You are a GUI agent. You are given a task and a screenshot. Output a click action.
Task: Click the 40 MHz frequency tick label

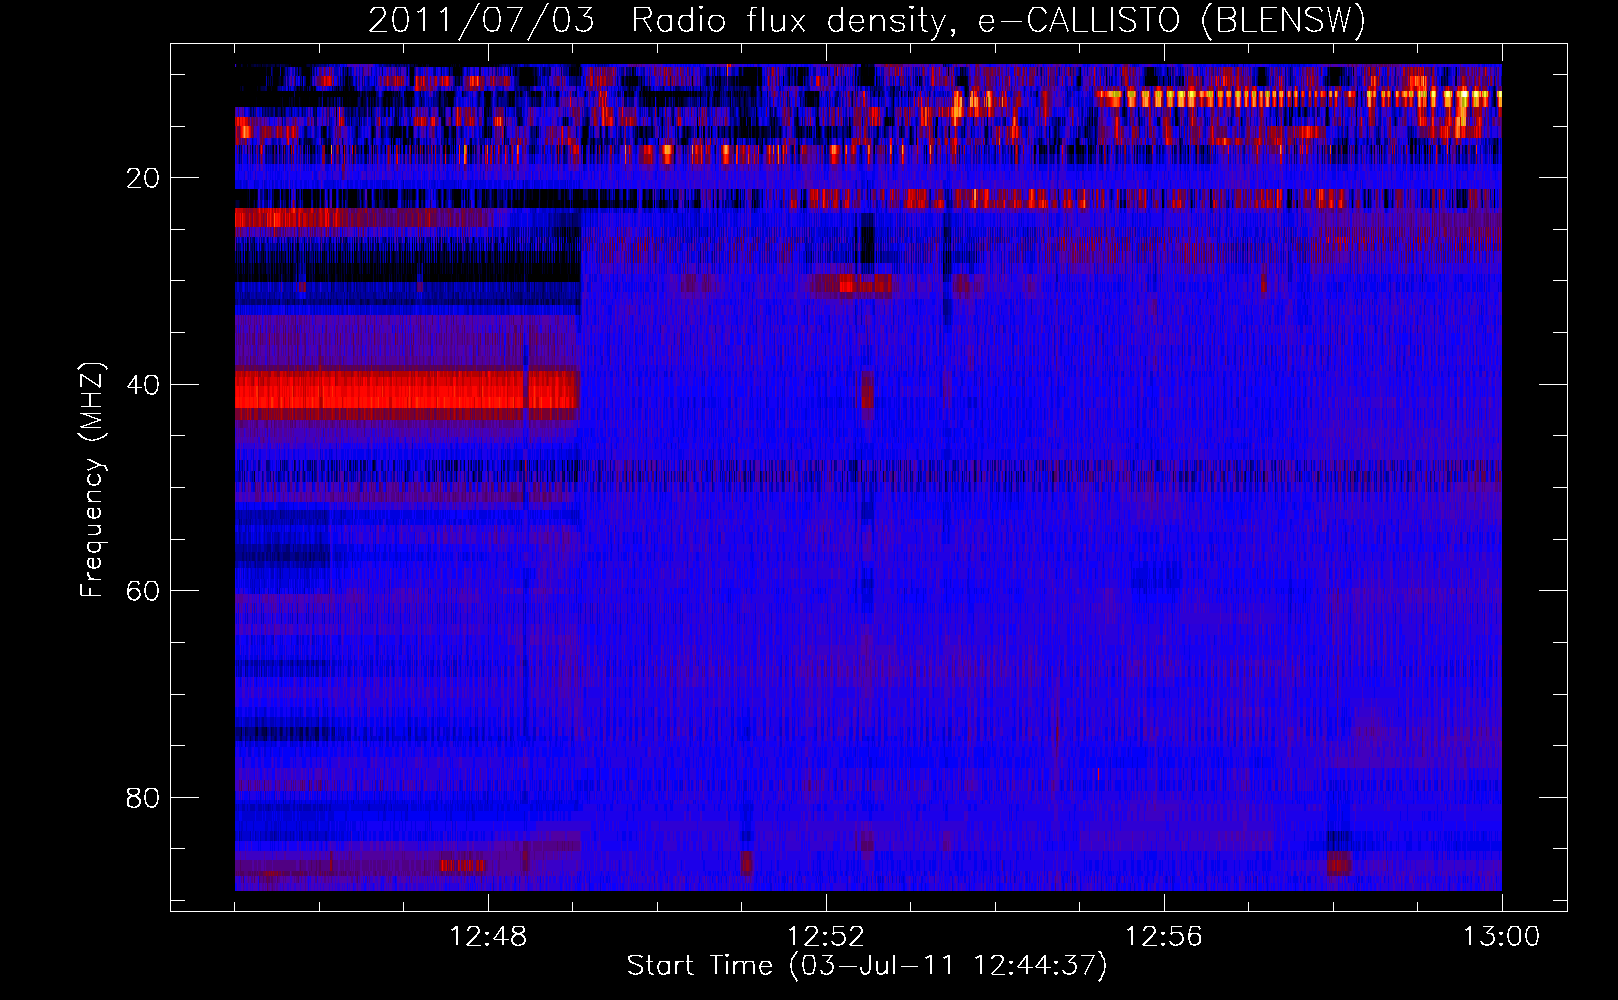coord(143,385)
